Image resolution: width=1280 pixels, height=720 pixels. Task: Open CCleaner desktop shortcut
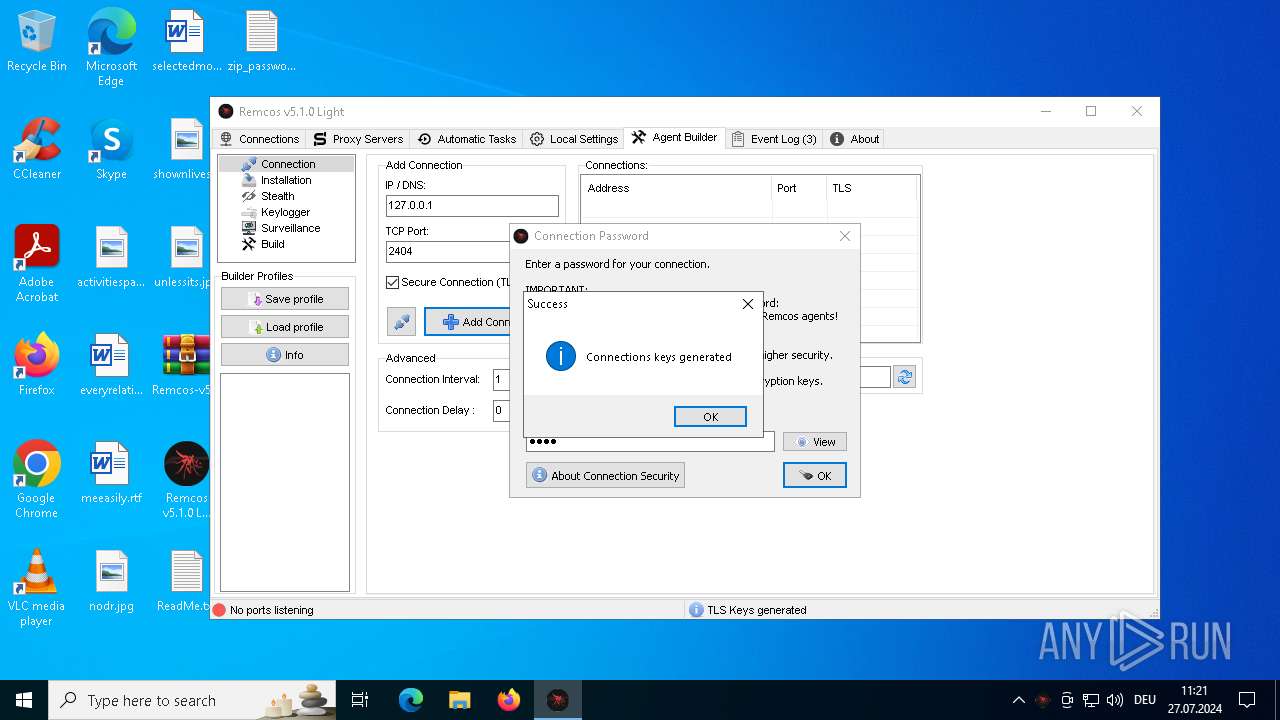(37, 149)
